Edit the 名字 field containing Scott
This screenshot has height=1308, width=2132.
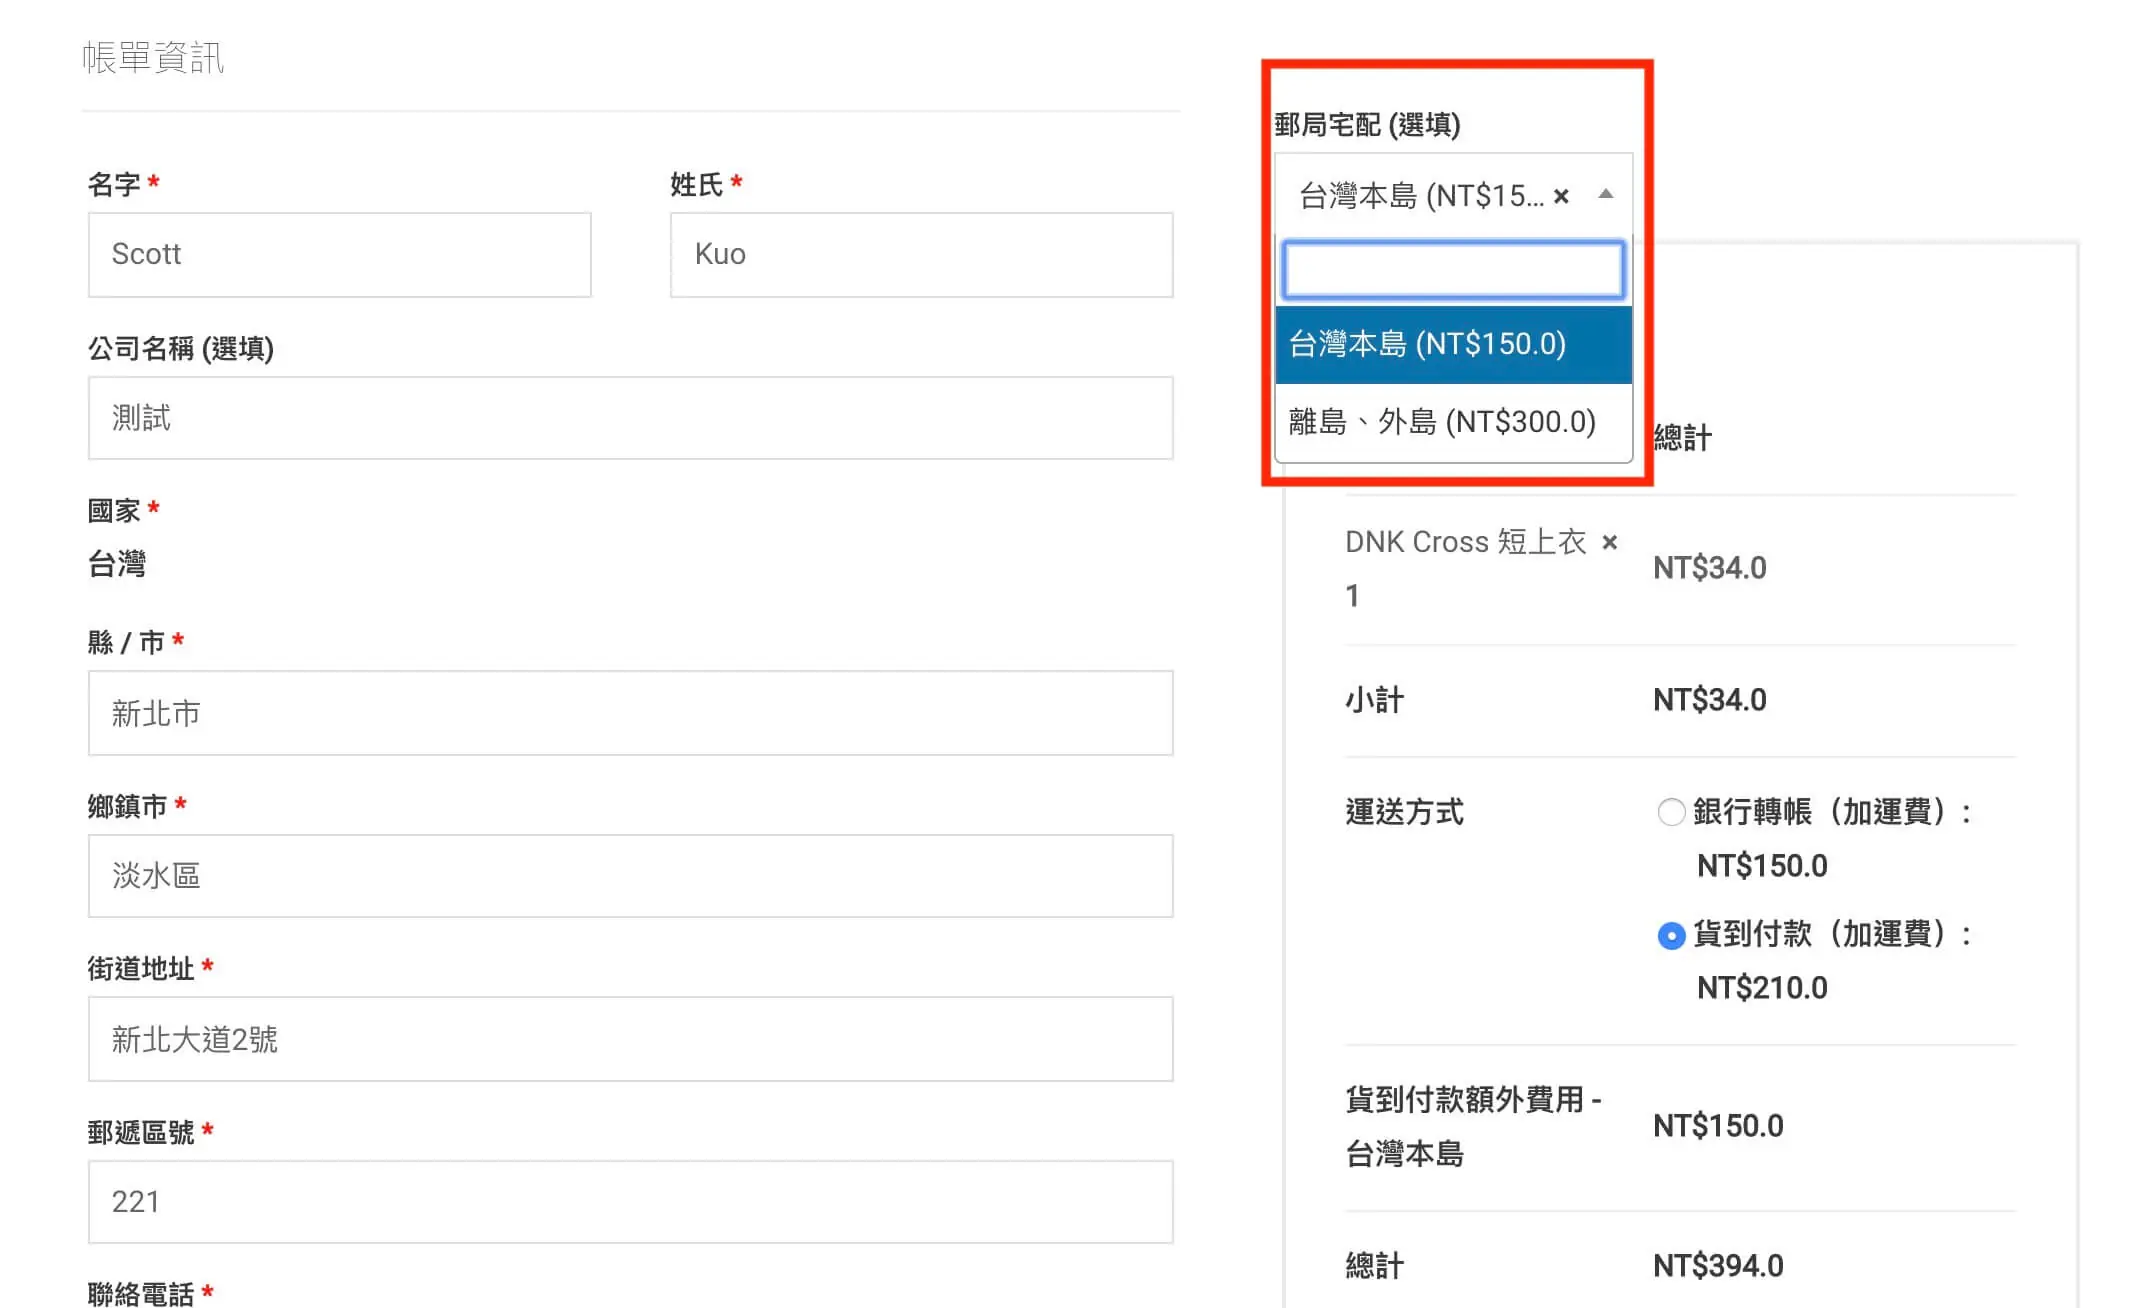pos(340,254)
